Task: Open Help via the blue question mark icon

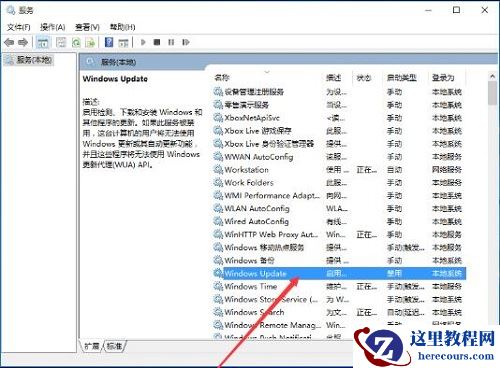Action: click(x=109, y=42)
